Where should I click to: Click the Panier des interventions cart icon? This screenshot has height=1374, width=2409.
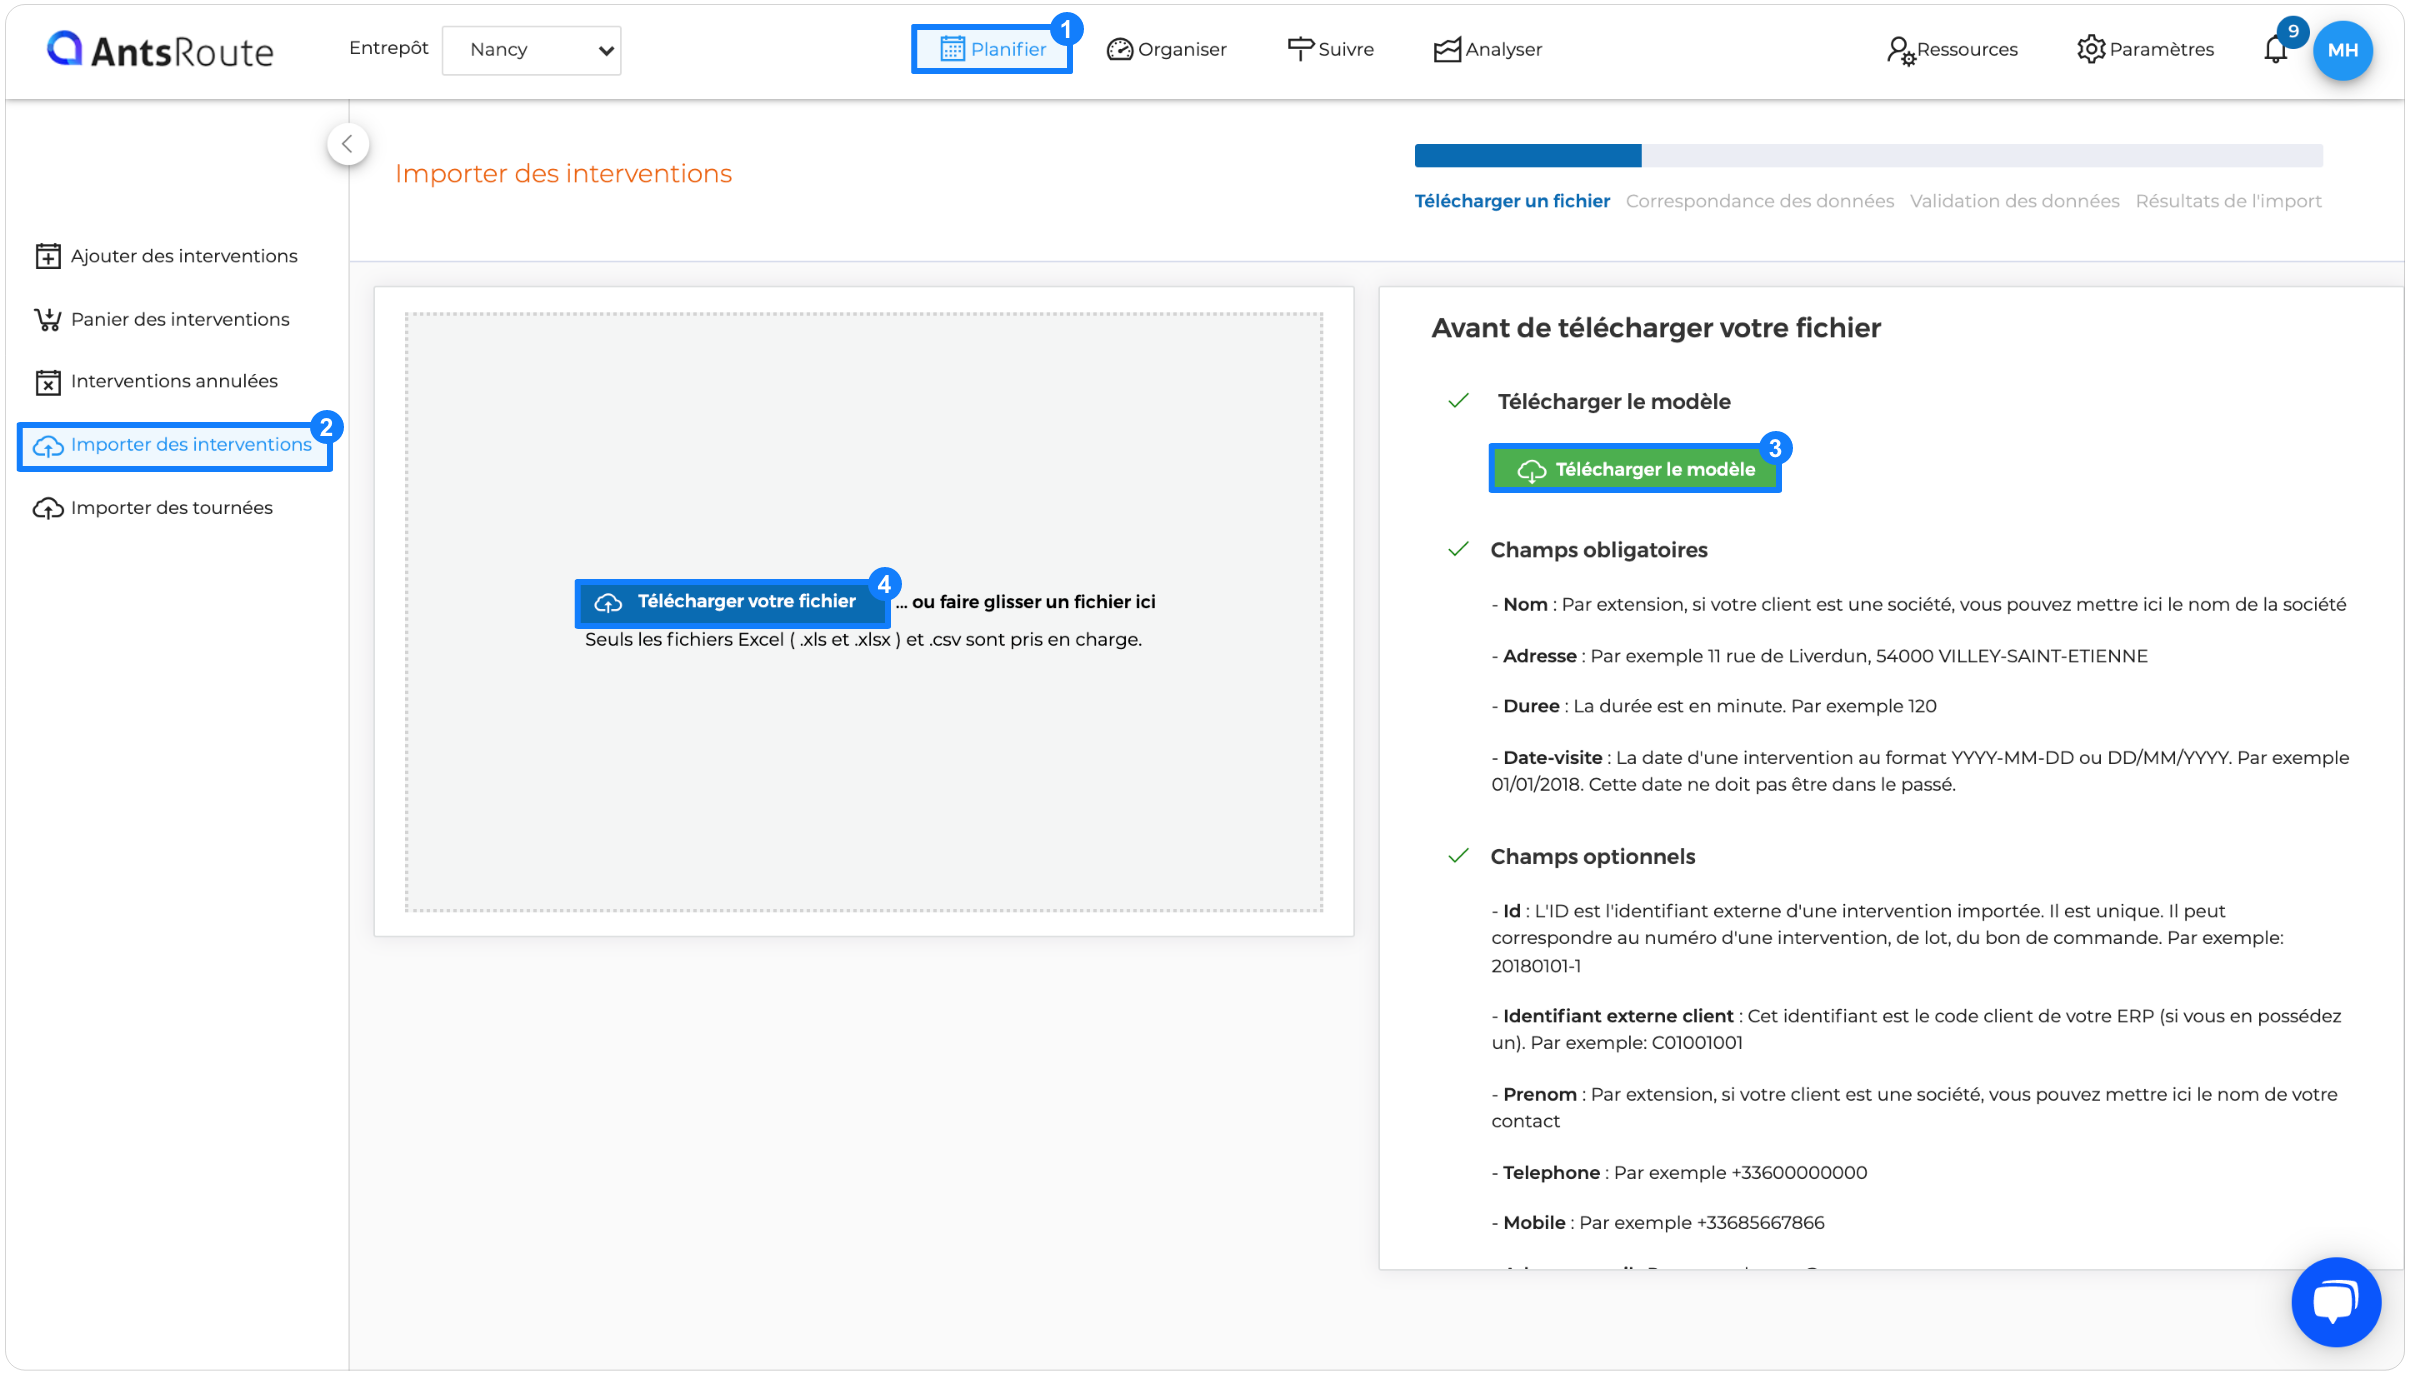click(x=48, y=319)
